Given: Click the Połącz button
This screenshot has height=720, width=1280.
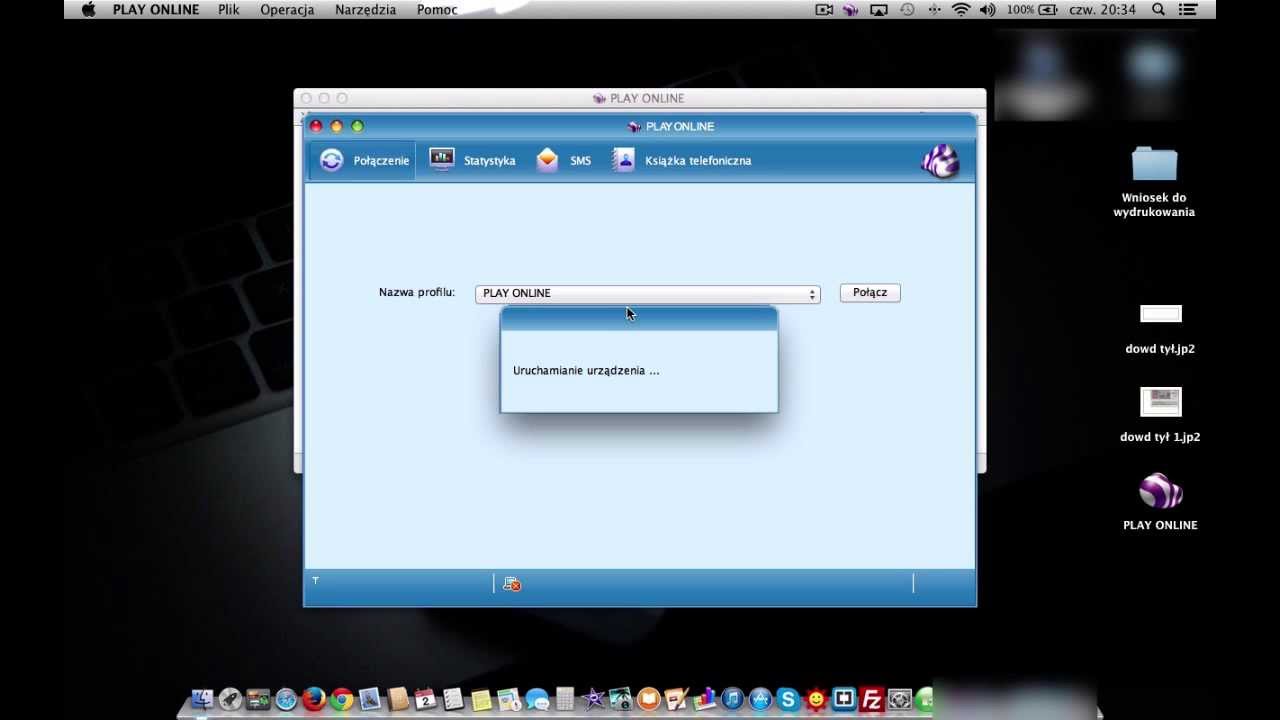Looking at the screenshot, I should (870, 293).
